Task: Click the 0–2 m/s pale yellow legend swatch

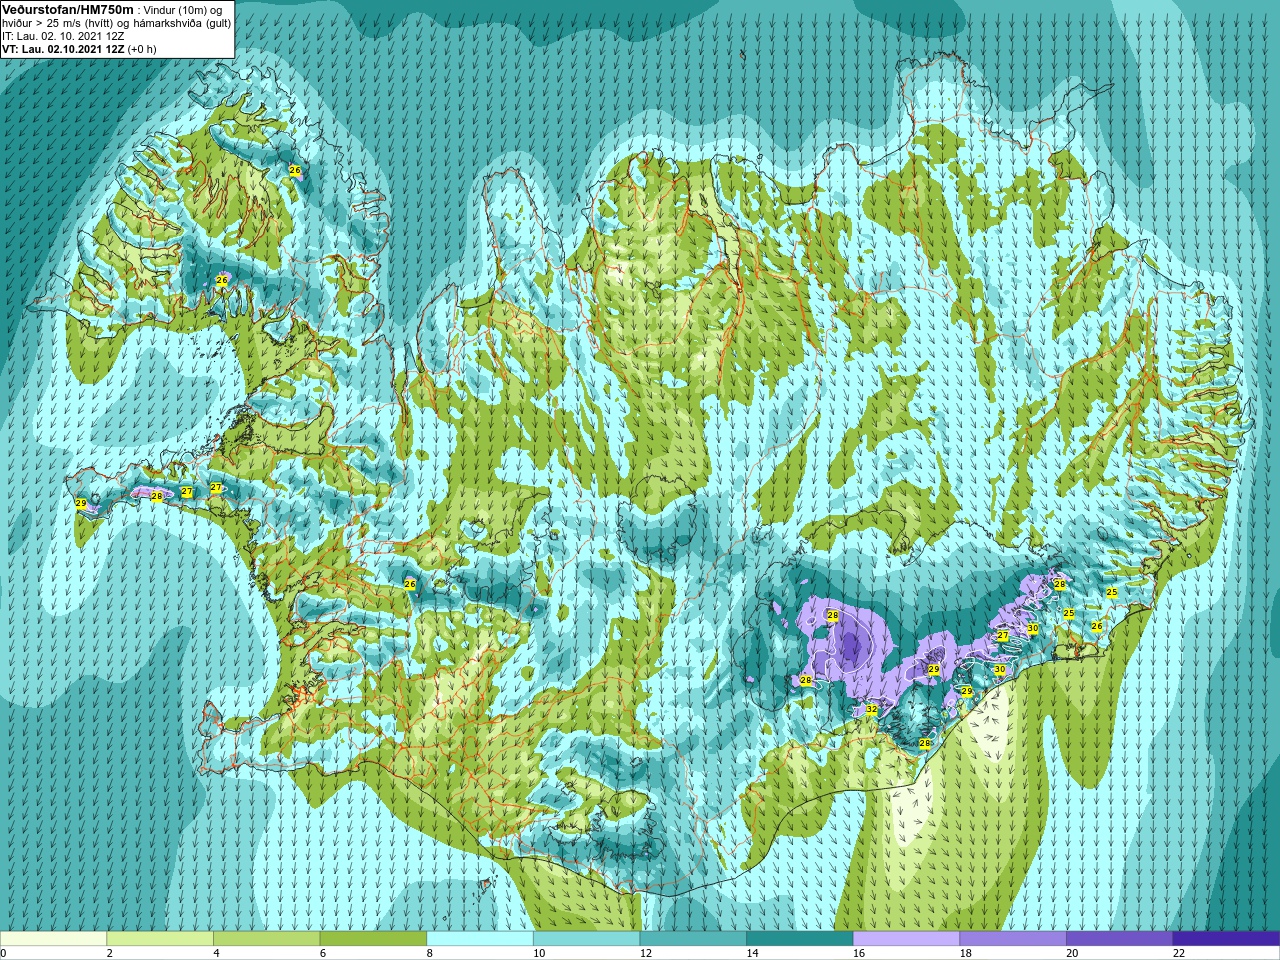Action: [x=53, y=938]
